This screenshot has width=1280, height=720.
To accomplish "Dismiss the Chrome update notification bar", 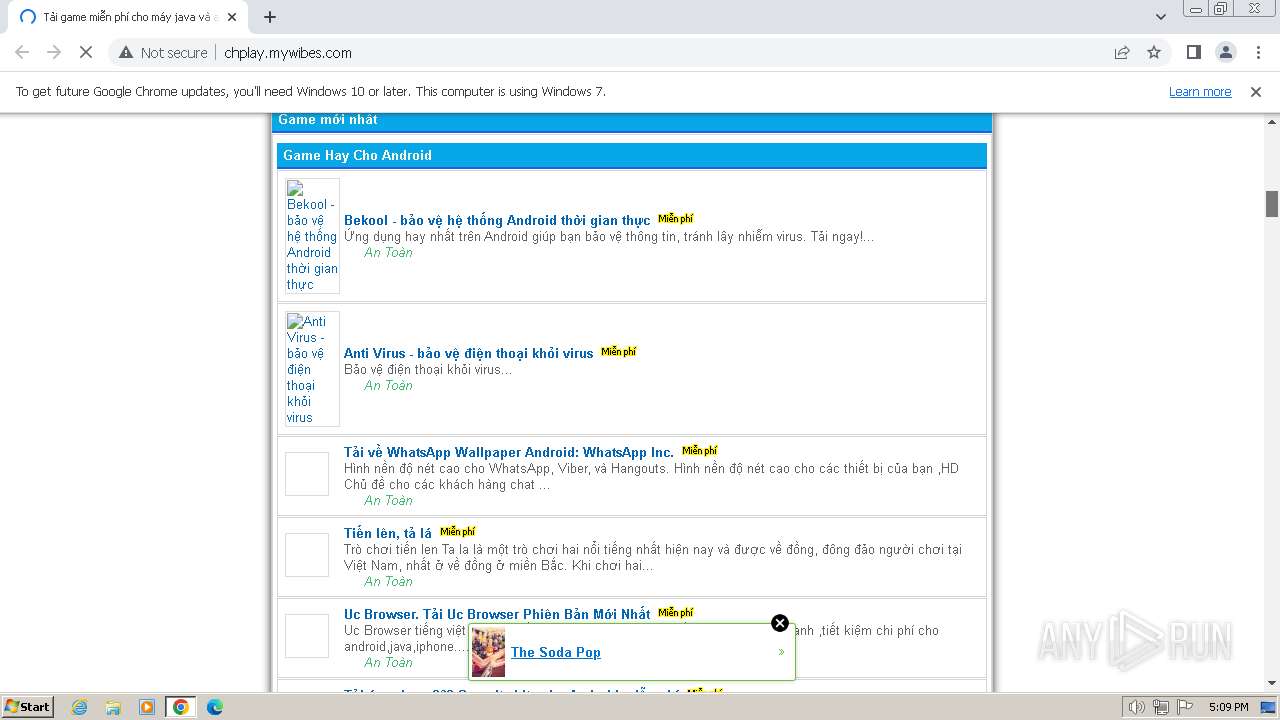I will click(1256, 91).
